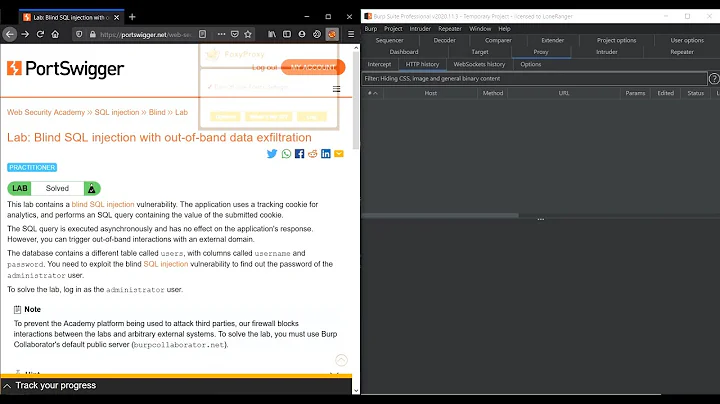720x404 pixels.
Task: Open Firefox account icon
Action: (x=302, y=34)
